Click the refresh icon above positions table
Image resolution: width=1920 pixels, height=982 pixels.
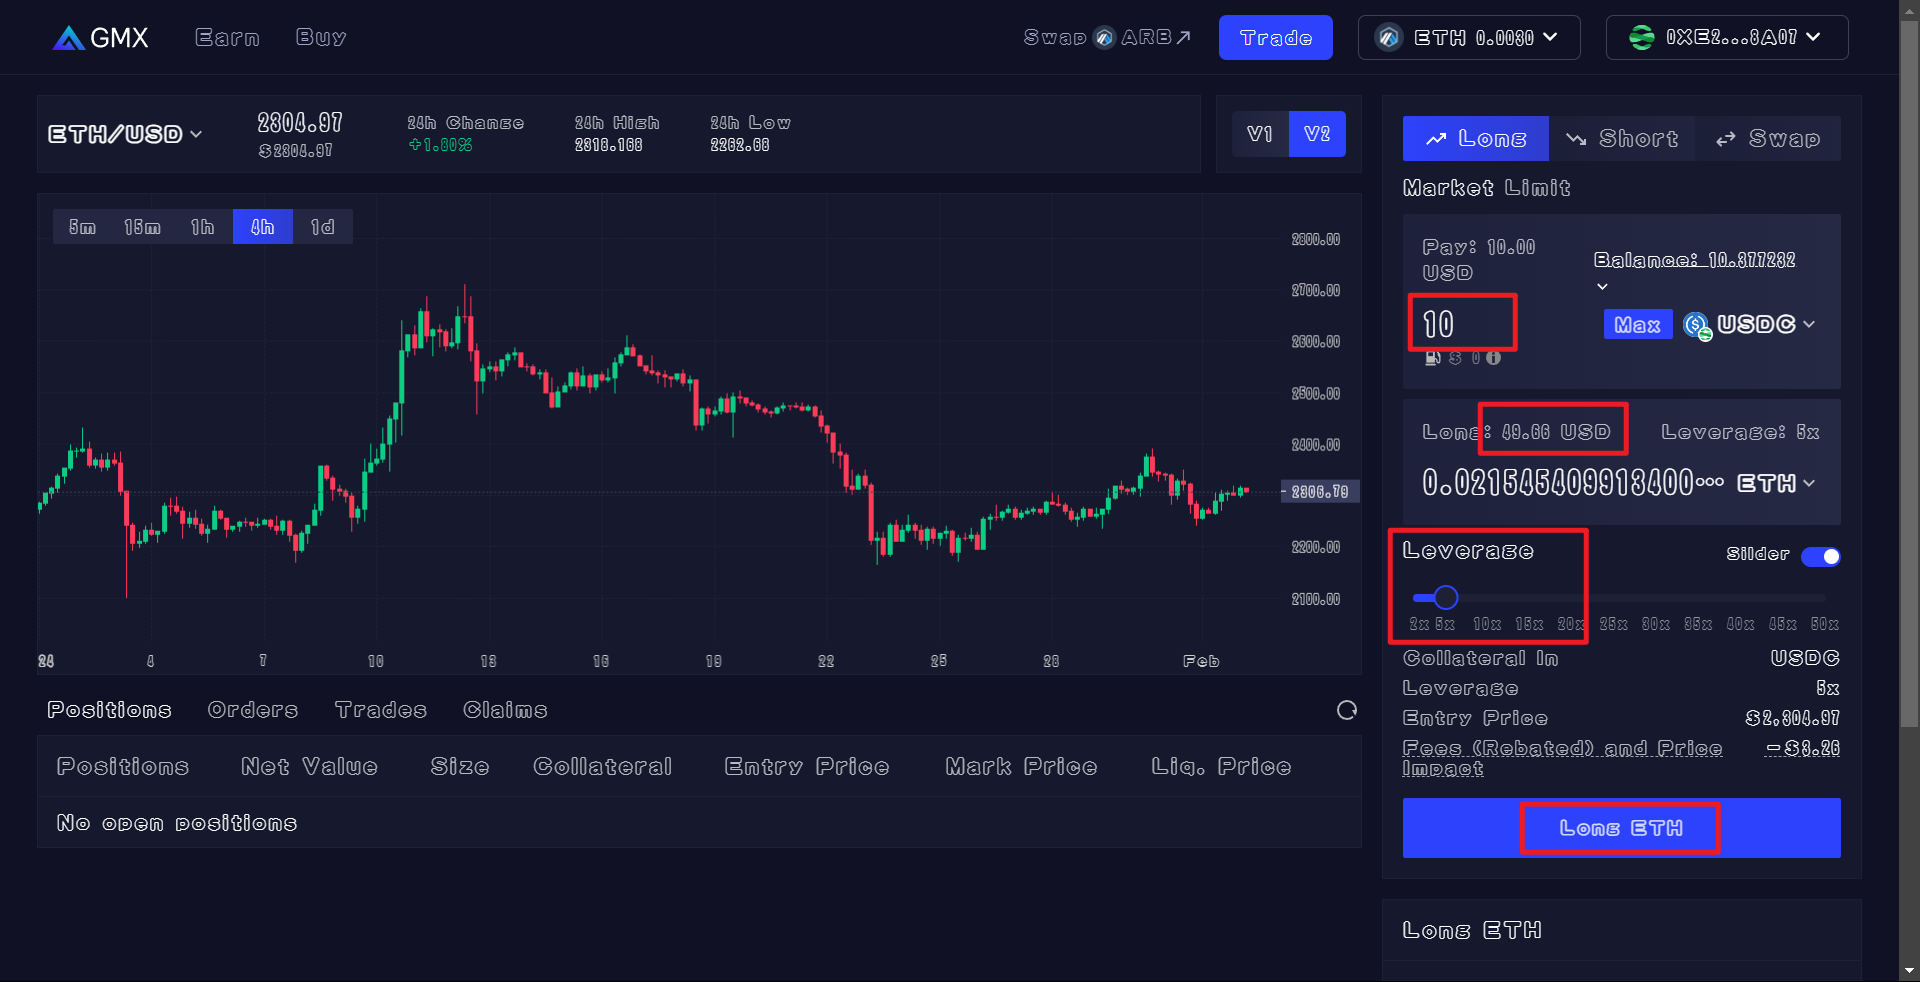pyautogui.click(x=1347, y=710)
